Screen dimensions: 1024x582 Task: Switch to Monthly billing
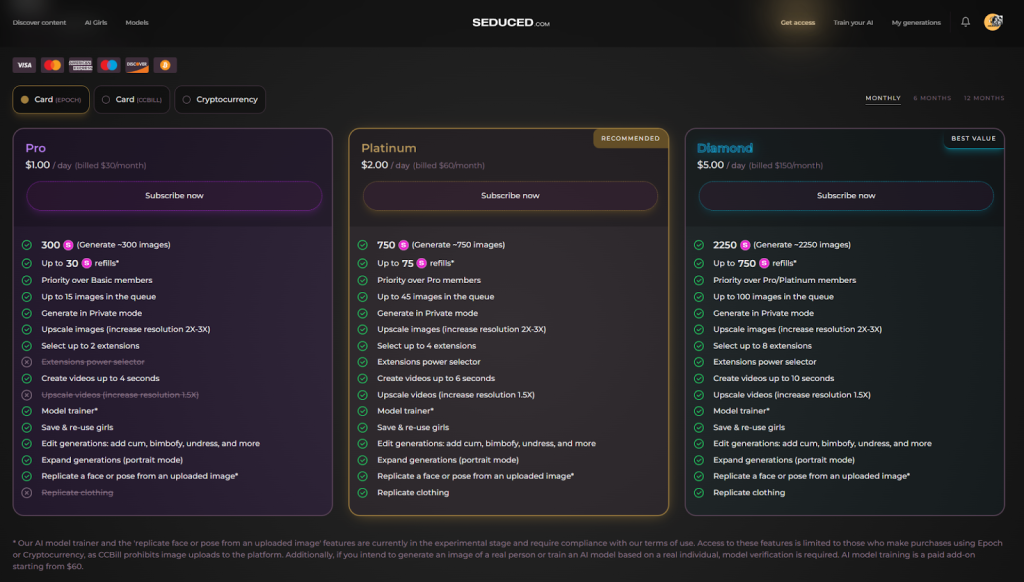[x=883, y=98]
